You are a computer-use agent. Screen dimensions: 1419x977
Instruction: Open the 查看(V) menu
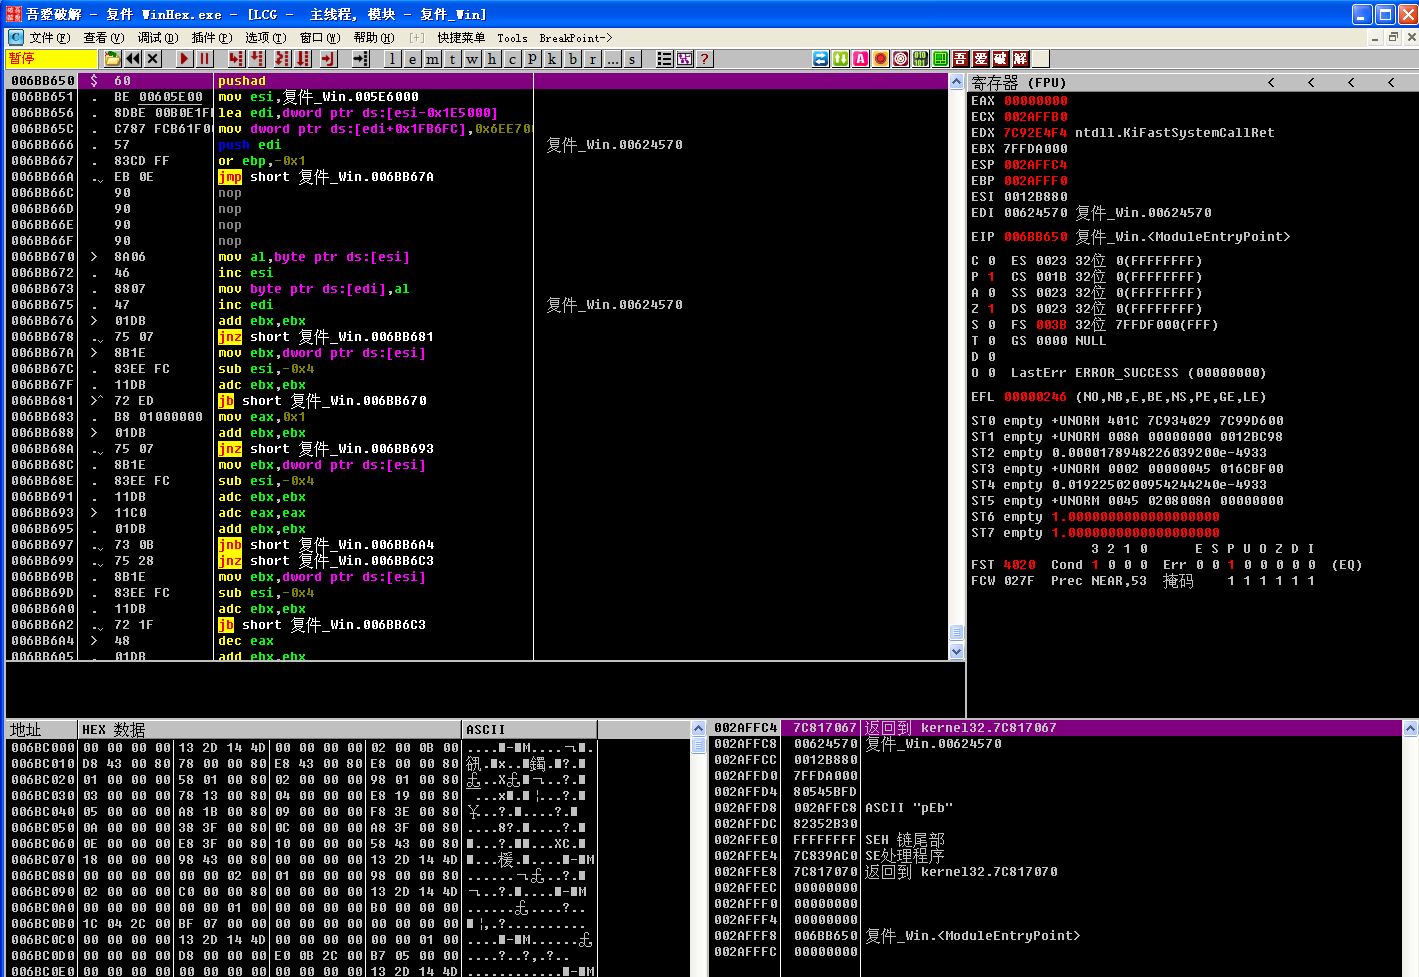[x=103, y=38]
